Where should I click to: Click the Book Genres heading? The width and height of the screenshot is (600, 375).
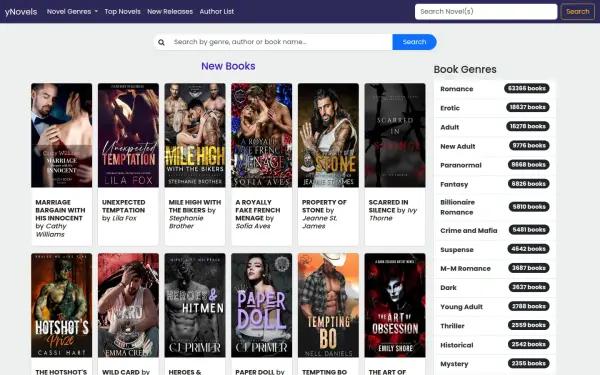tap(465, 70)
